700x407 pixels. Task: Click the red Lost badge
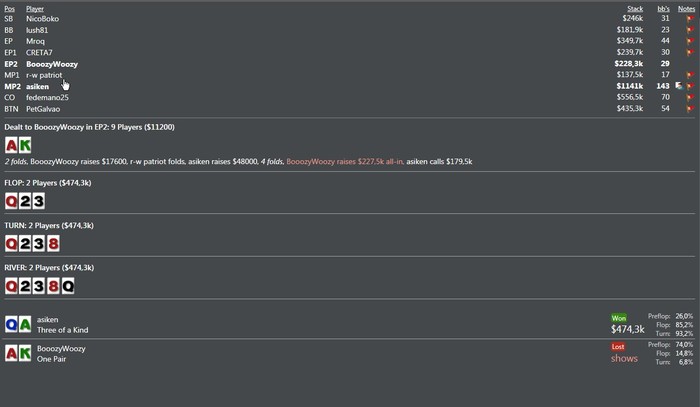618,347
